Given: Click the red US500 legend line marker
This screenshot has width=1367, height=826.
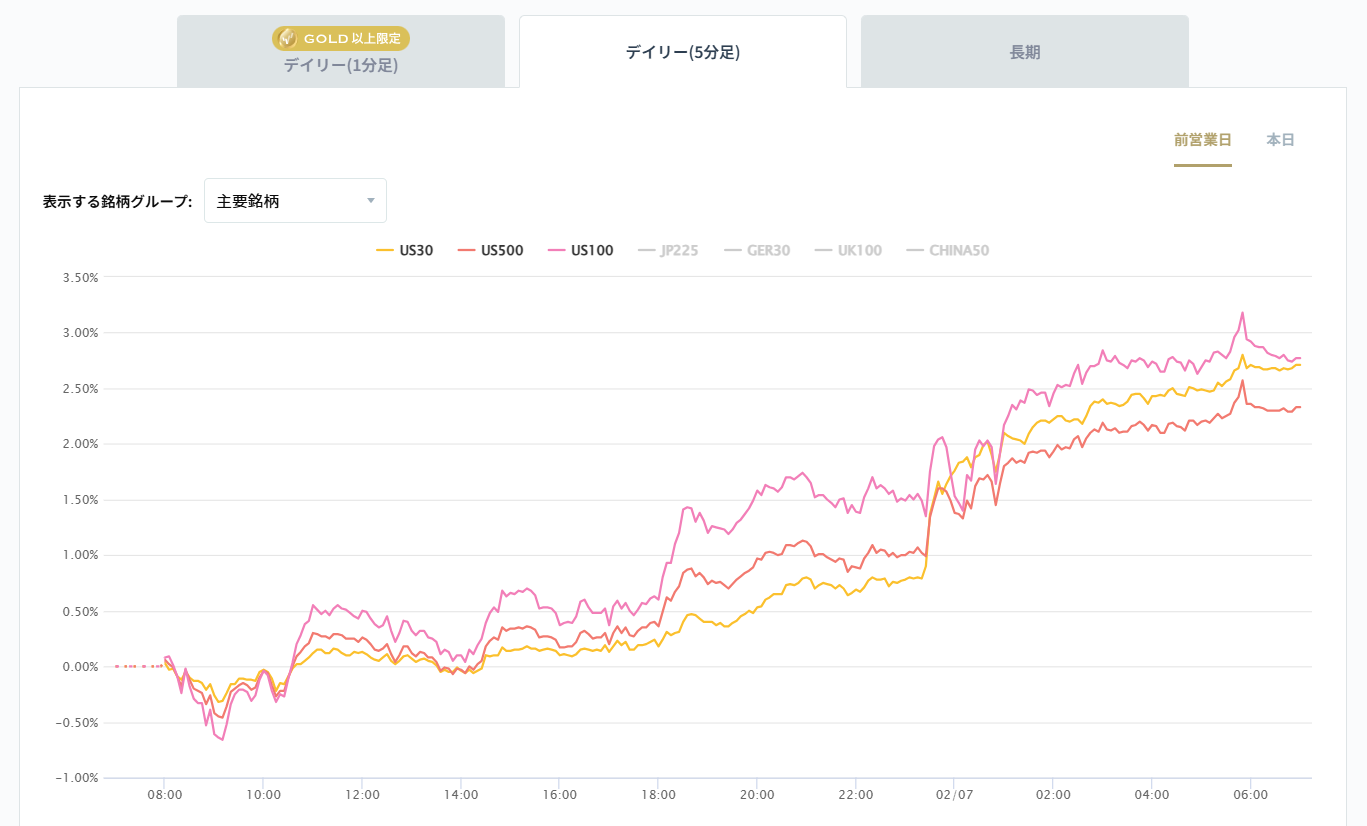Looking at the screenshot, I should 466,251.
